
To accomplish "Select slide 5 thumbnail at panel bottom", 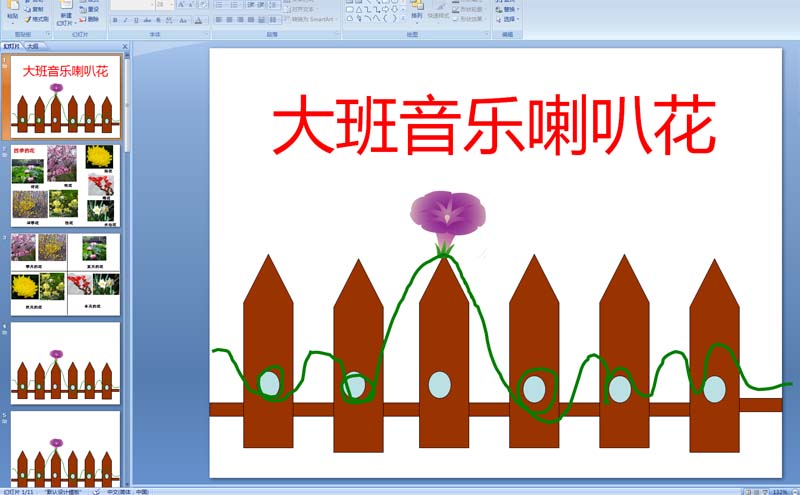I will (x=66, y=448).
